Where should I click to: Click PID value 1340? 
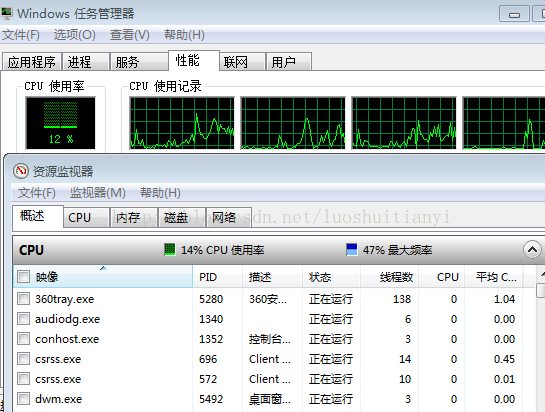(x=211, y=319)
